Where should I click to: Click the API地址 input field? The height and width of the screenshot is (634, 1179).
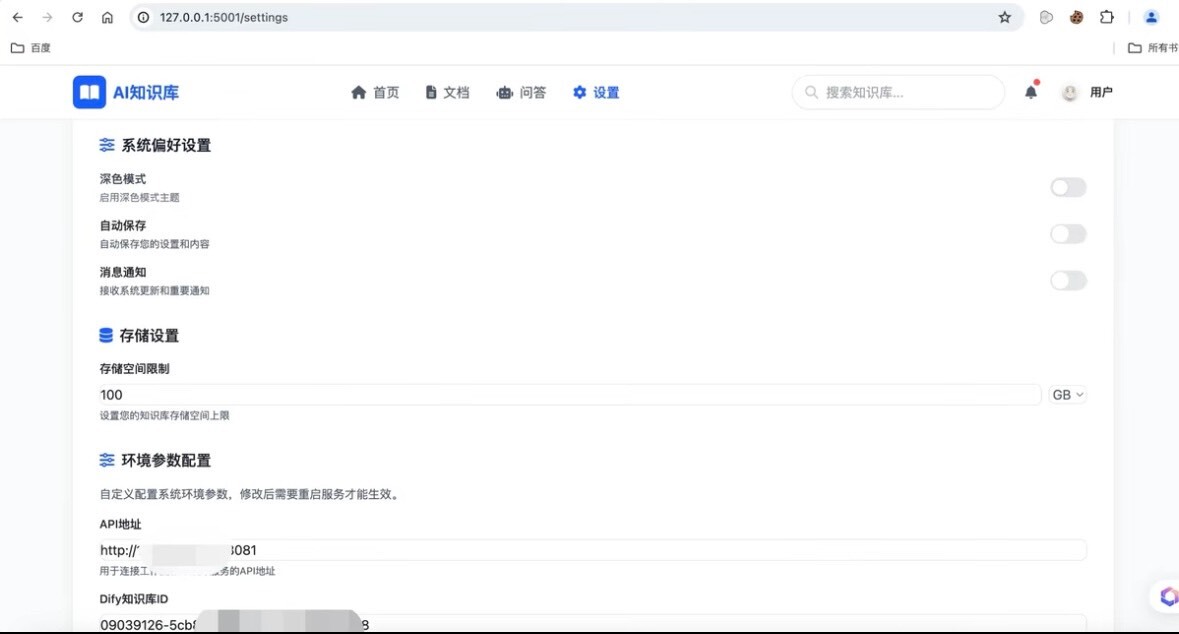pyautogui.click(x=593, y=551)
